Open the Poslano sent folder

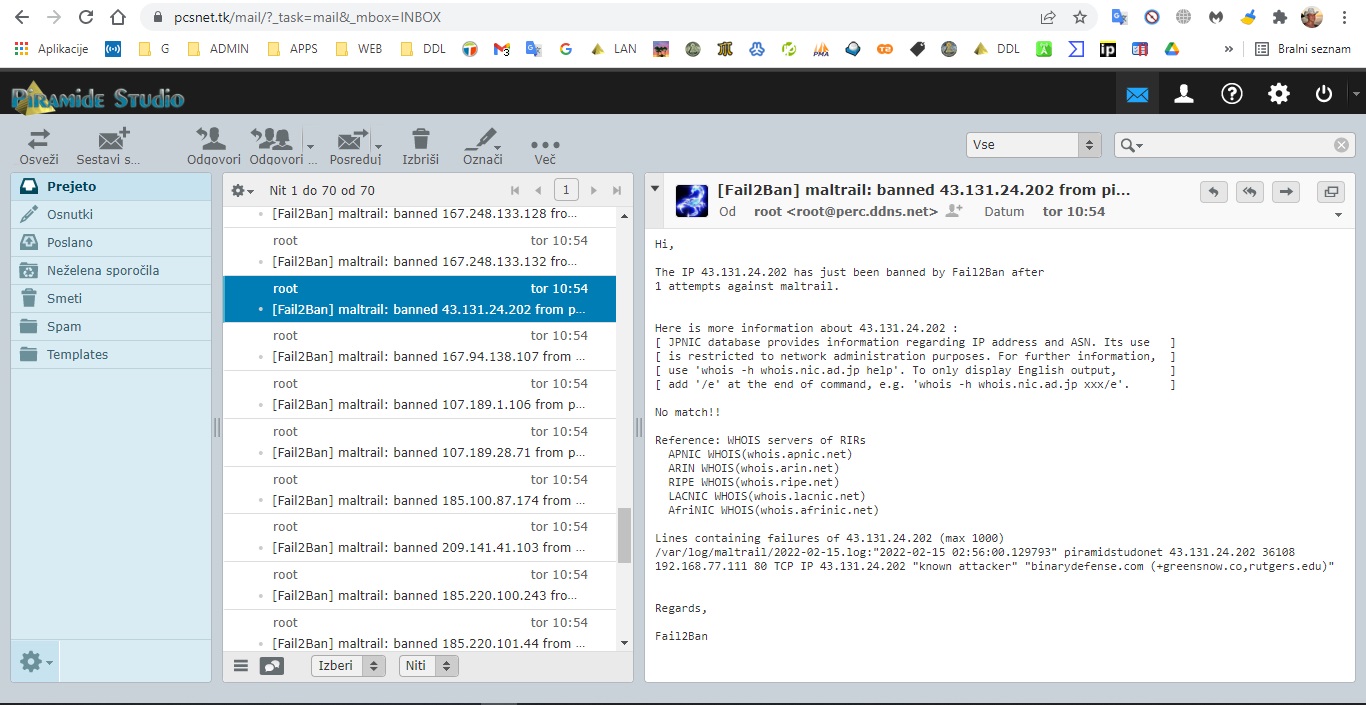pos(111,243)
